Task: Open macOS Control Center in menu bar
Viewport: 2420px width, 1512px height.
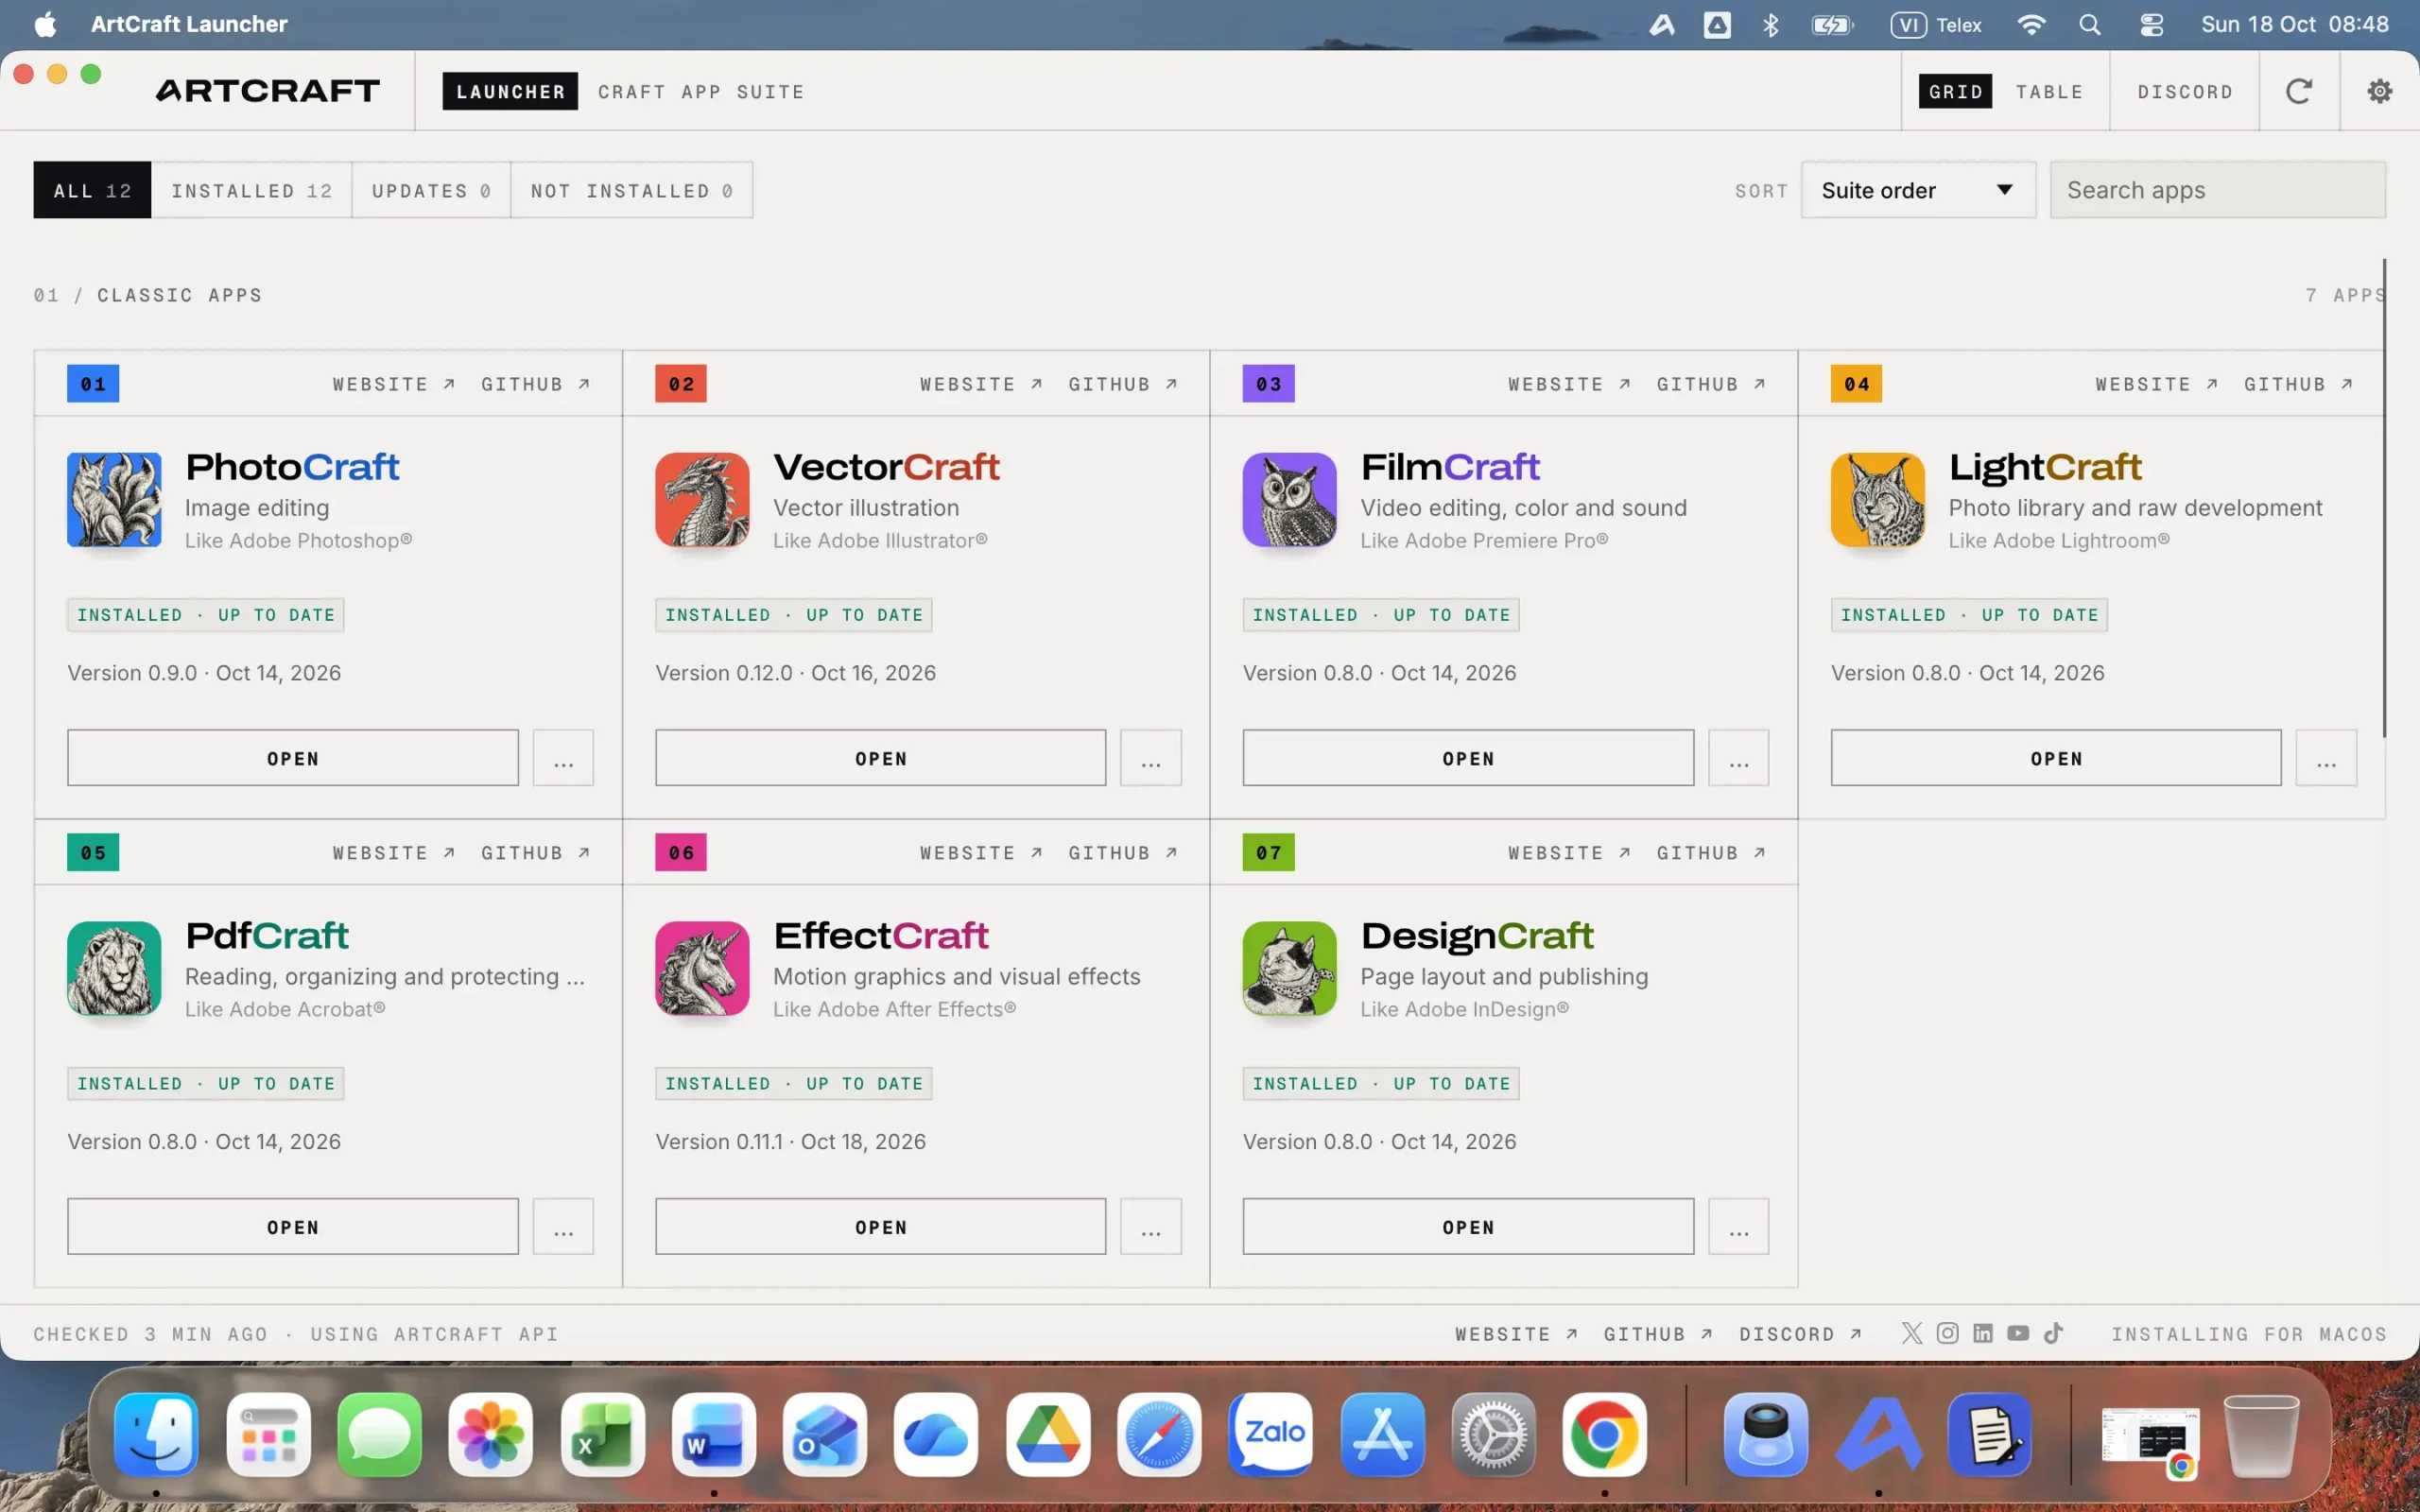Action: point(2151,24)
